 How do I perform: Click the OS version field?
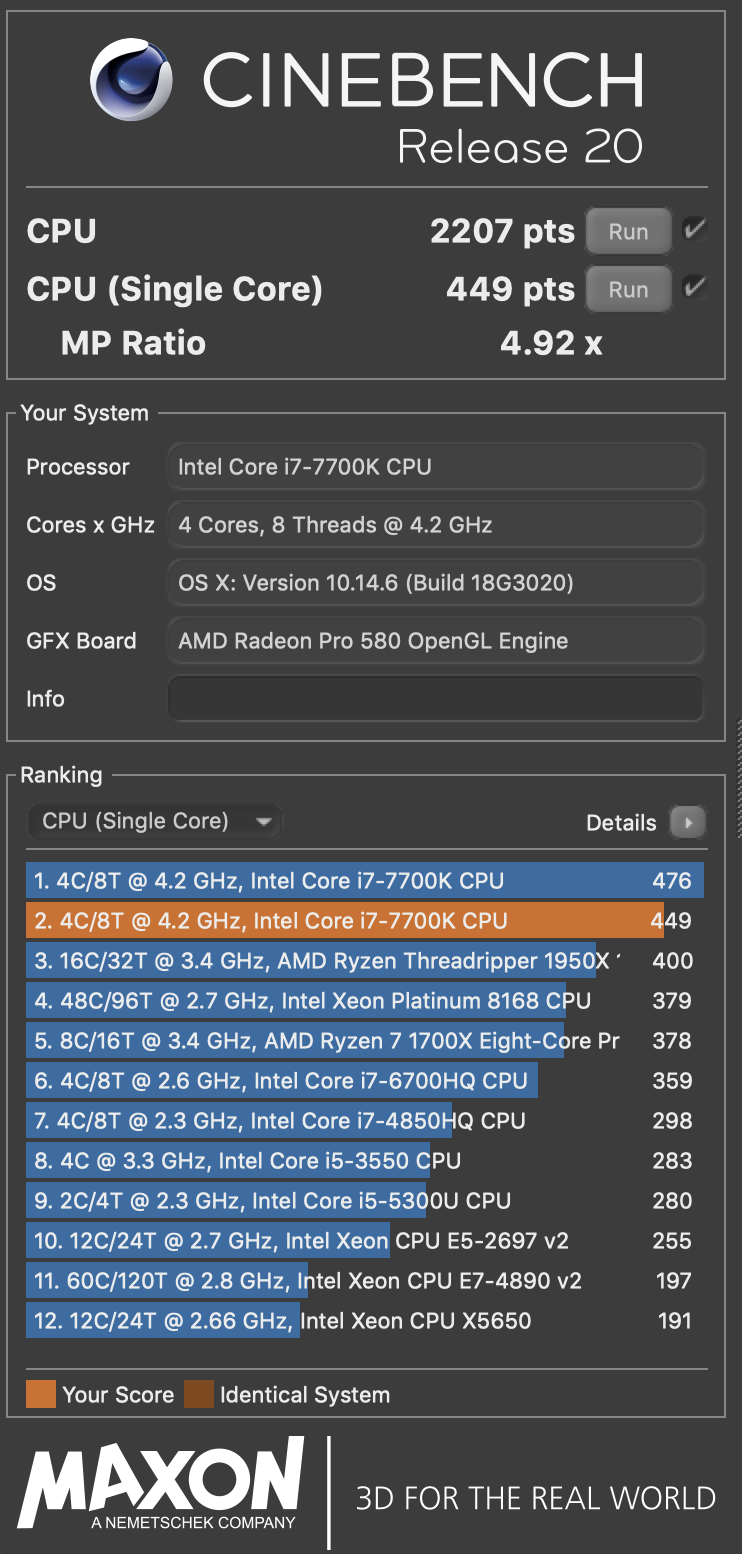pyautogui.click(x=436, y=583)
